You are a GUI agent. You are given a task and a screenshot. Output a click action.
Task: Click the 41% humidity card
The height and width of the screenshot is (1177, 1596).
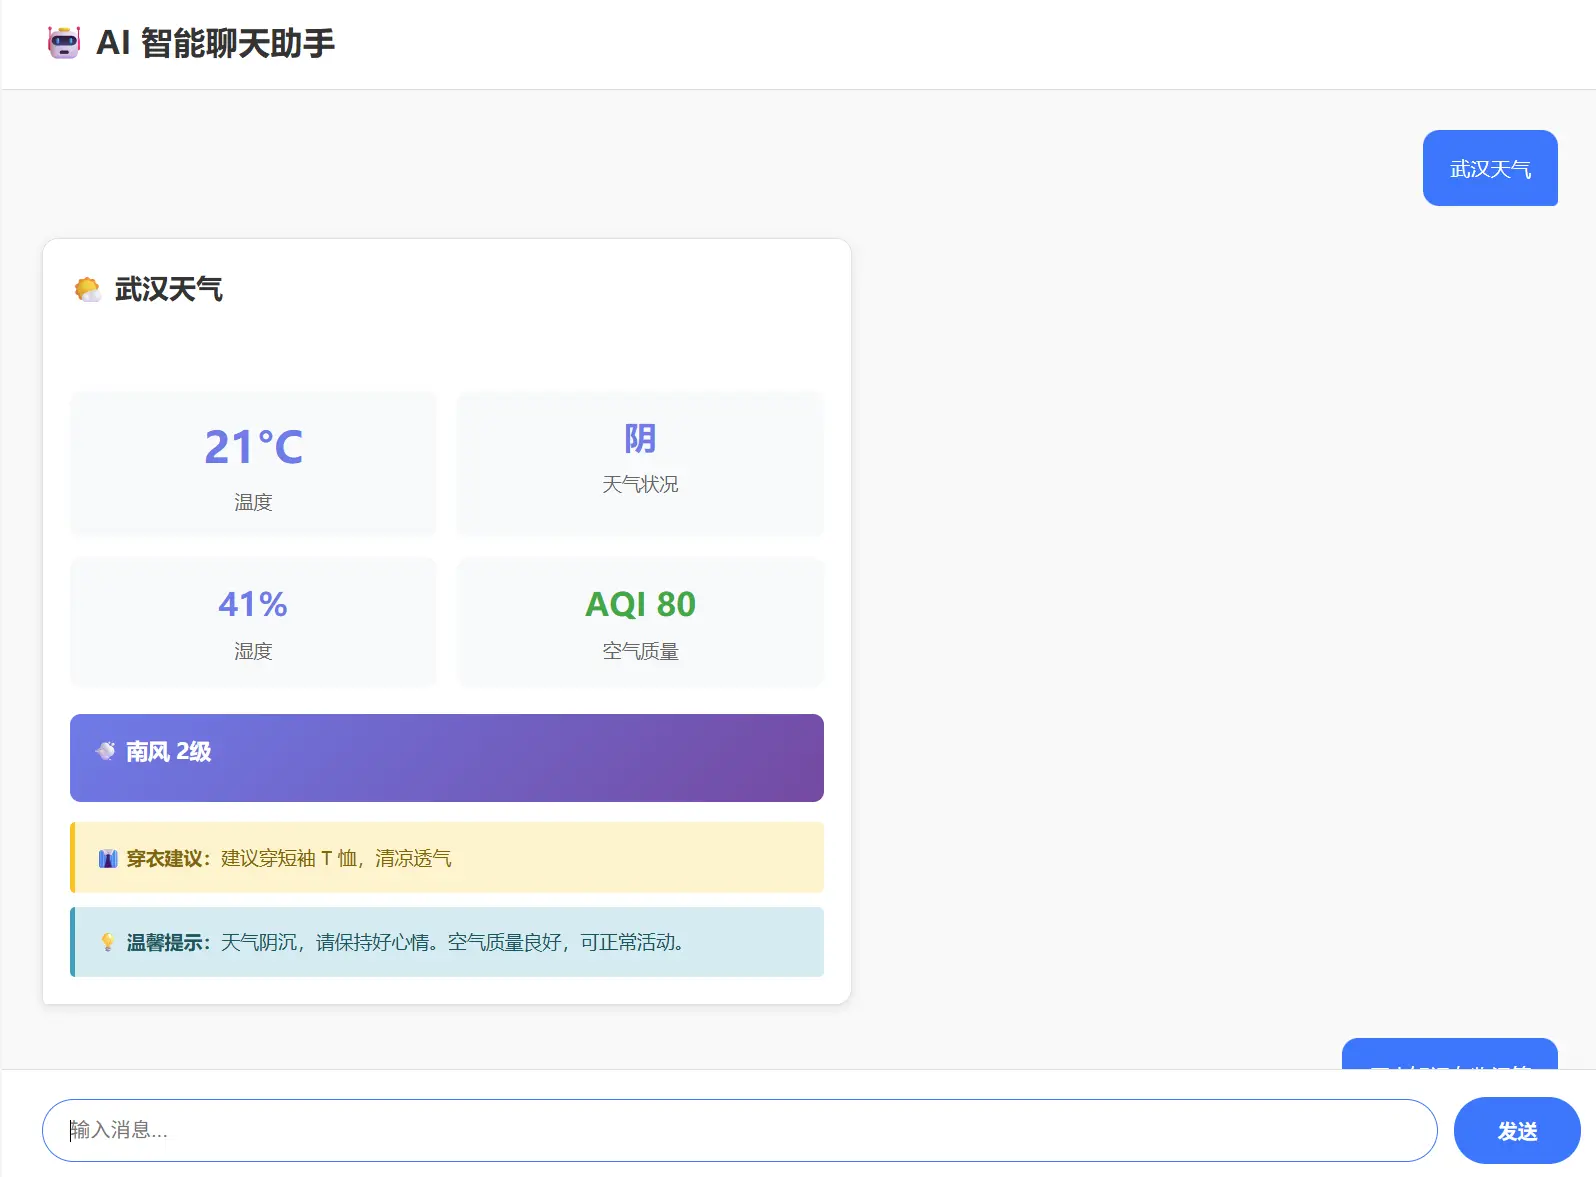point(253,621)
